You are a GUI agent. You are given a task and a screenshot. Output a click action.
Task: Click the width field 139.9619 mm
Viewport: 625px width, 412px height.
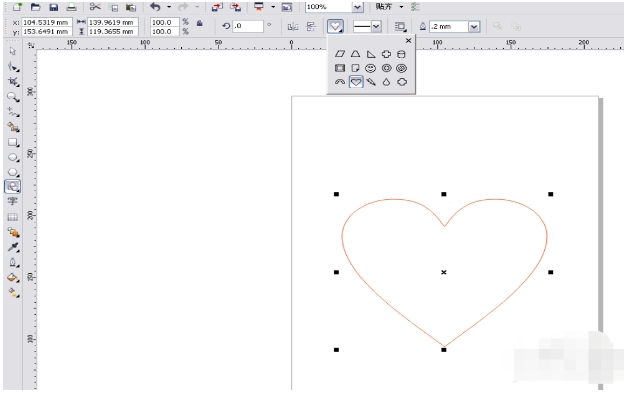[113, 22]
